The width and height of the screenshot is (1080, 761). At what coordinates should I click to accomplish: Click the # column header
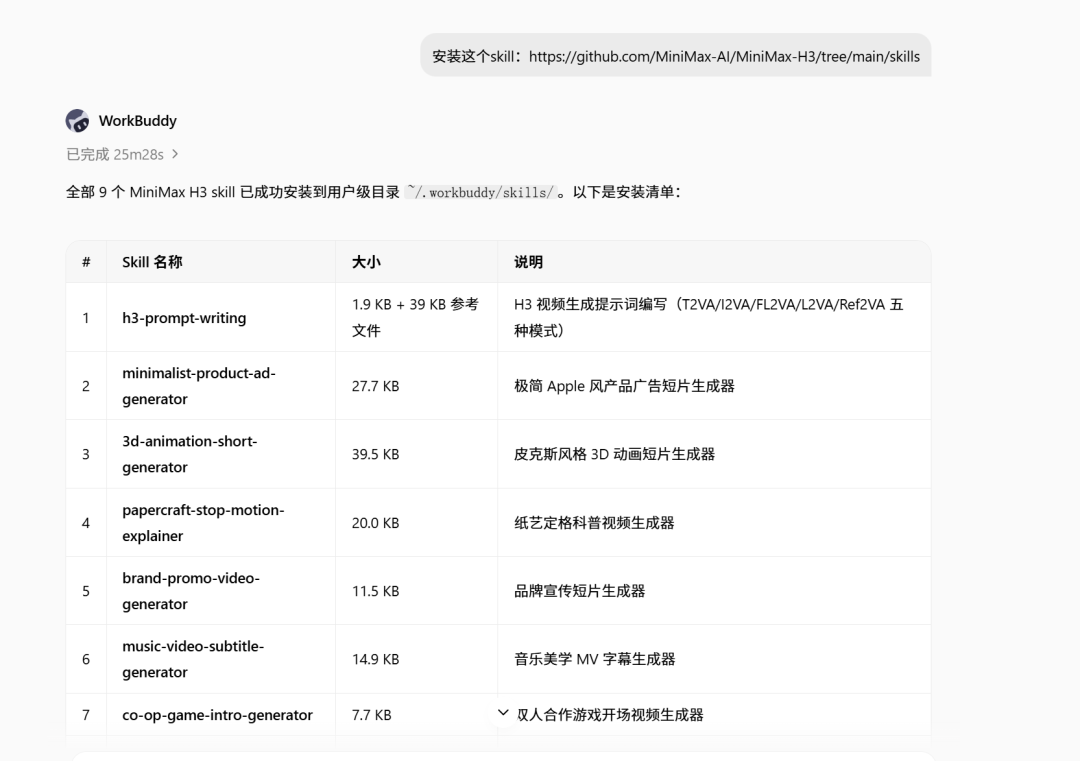click(x=86, y=262)
